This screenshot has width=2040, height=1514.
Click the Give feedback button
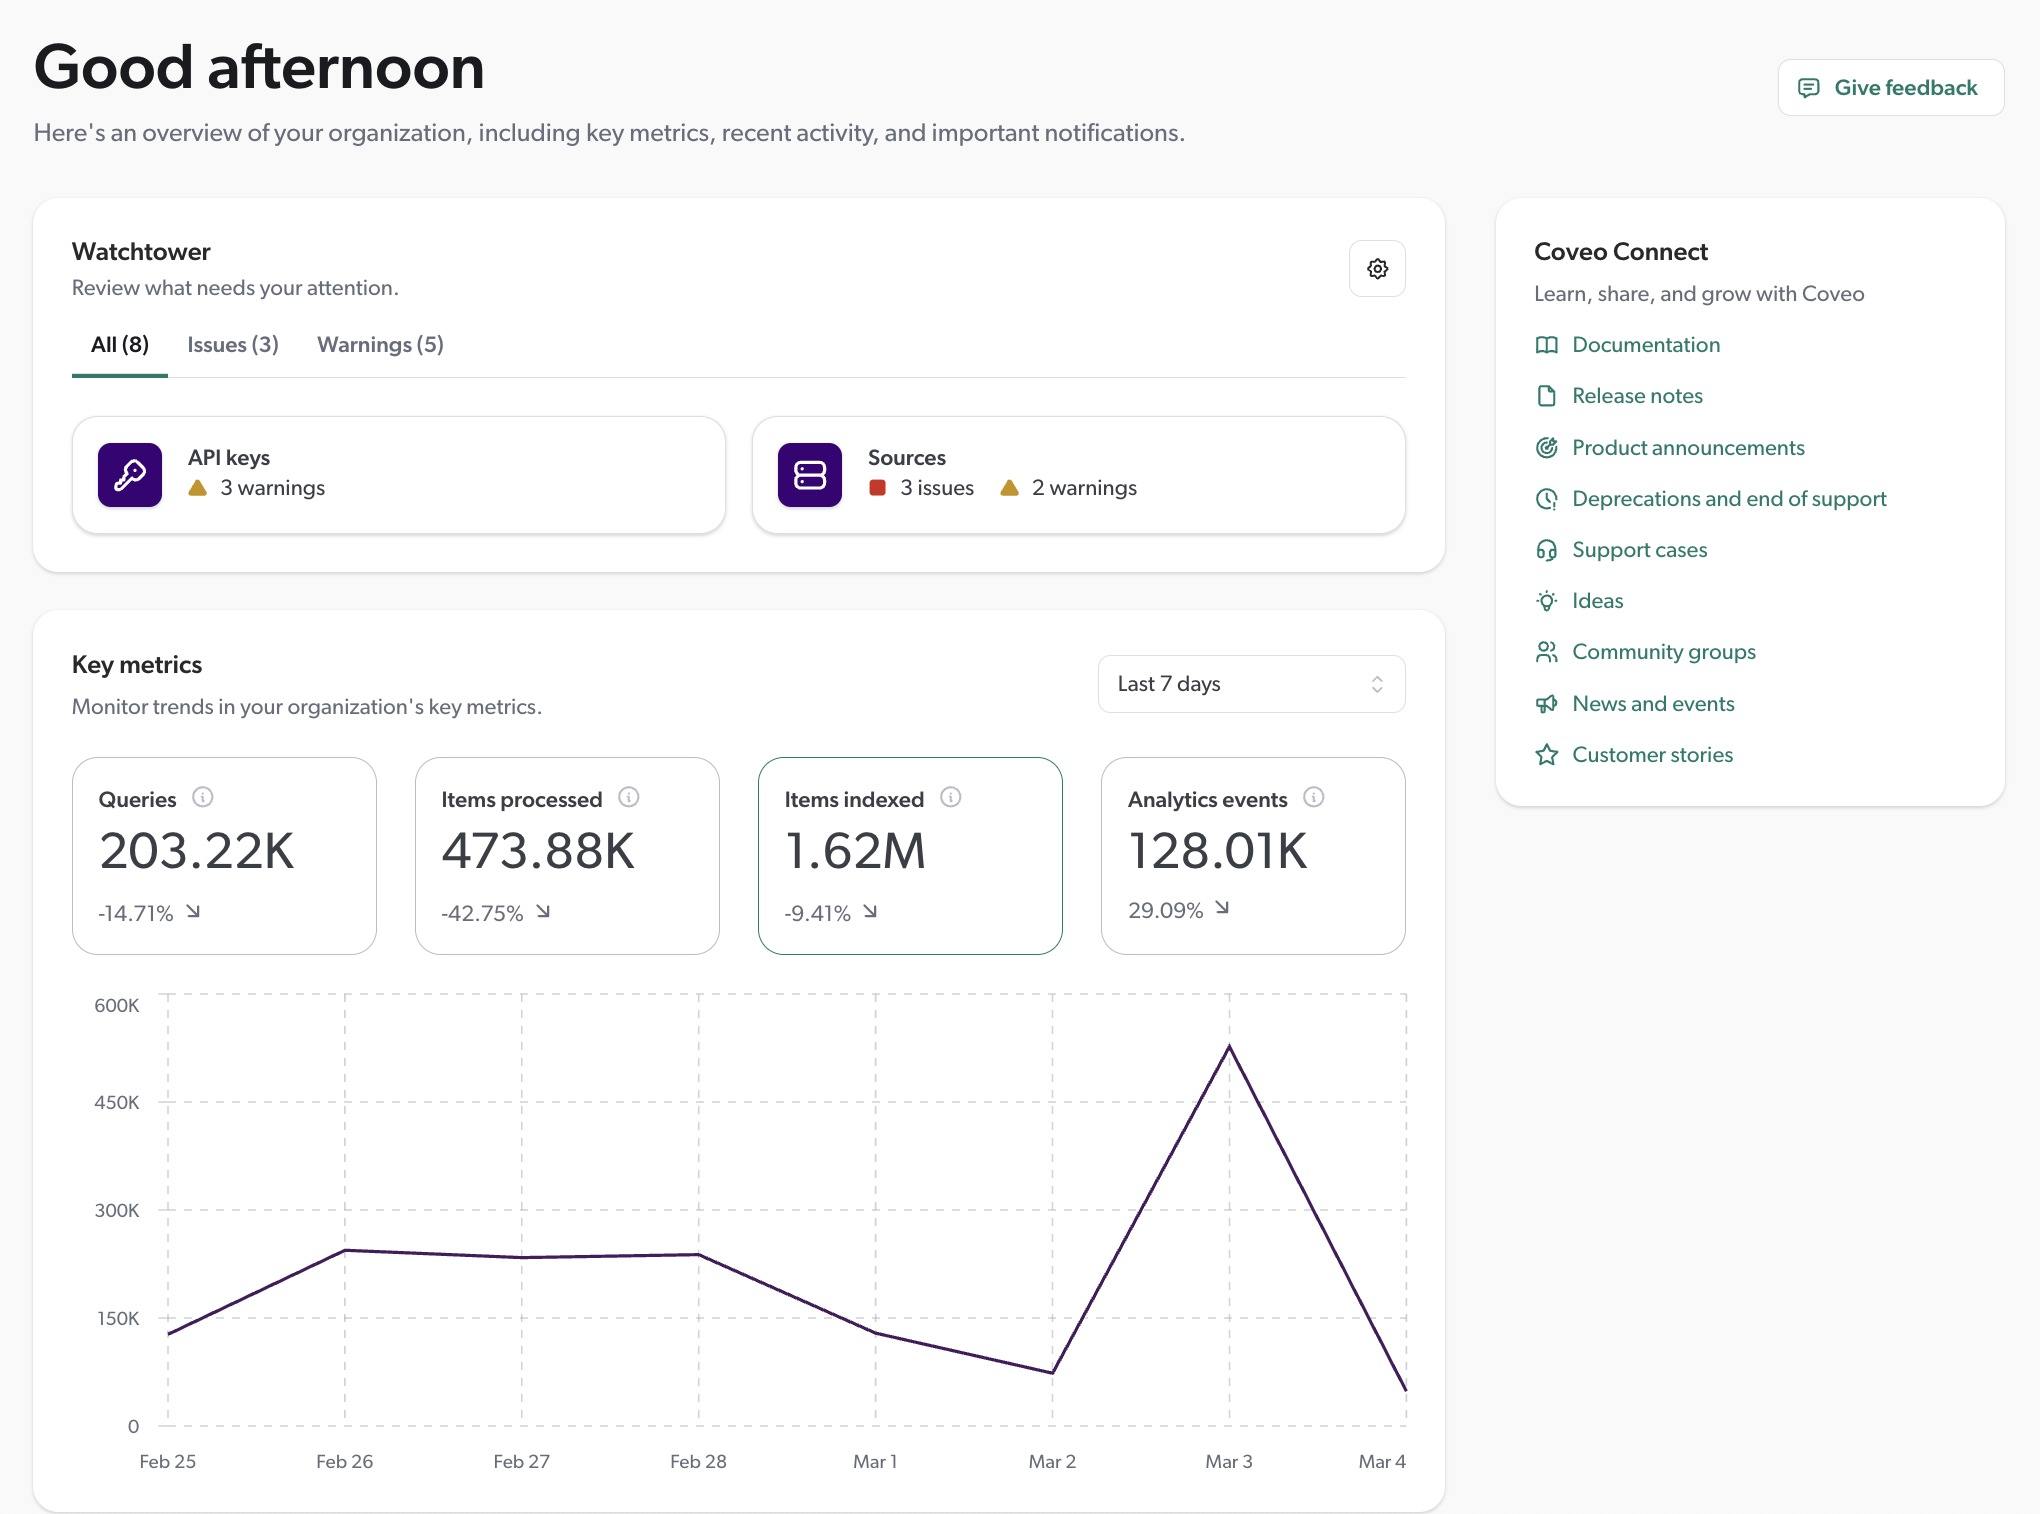pos(1890,87)
